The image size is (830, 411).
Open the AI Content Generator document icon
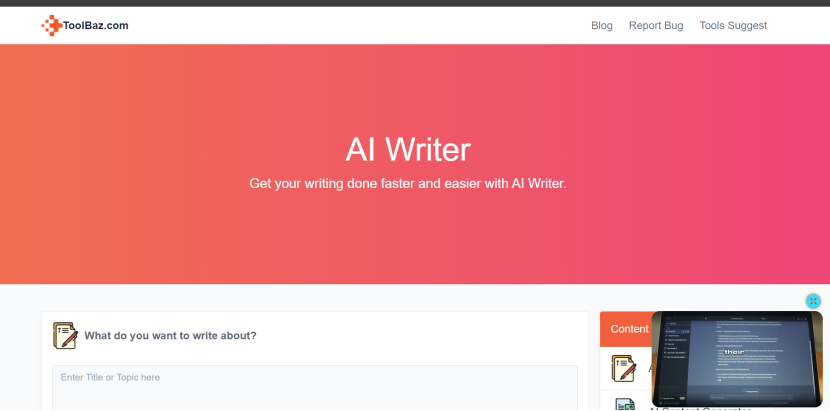[625, 405]
